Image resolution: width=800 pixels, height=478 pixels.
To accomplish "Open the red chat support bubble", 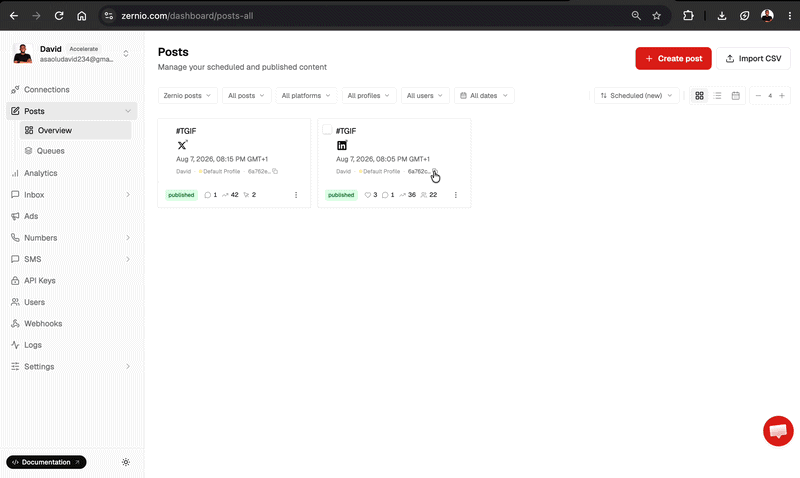I will tap(778, 431).
